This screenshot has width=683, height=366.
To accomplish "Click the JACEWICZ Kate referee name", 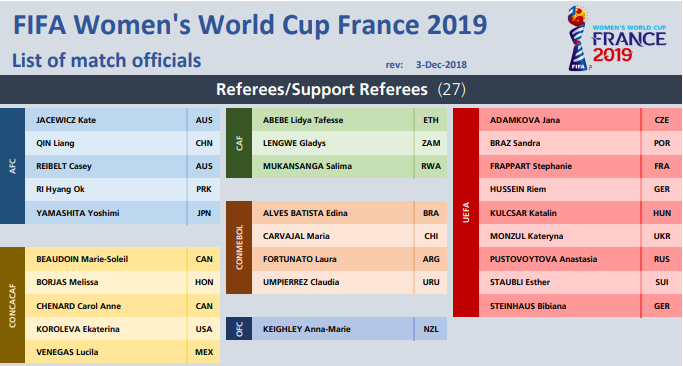I will 66,120.
